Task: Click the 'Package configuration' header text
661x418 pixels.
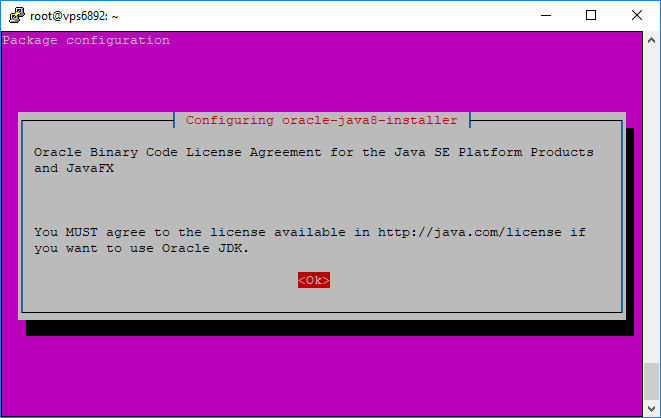Action: pyautogui.click(x=86, y=40)
